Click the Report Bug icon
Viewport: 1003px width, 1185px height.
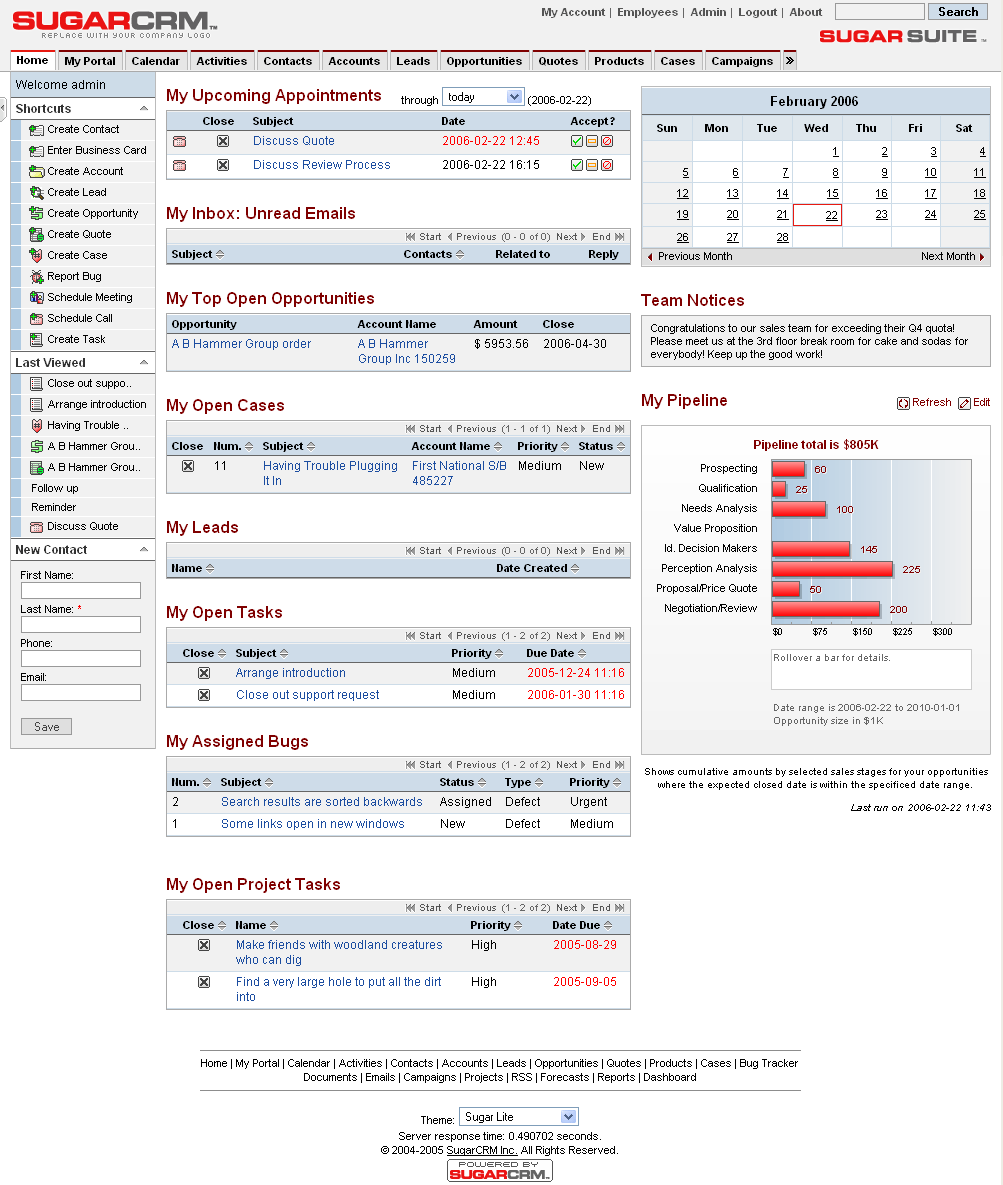pos(36,277)
